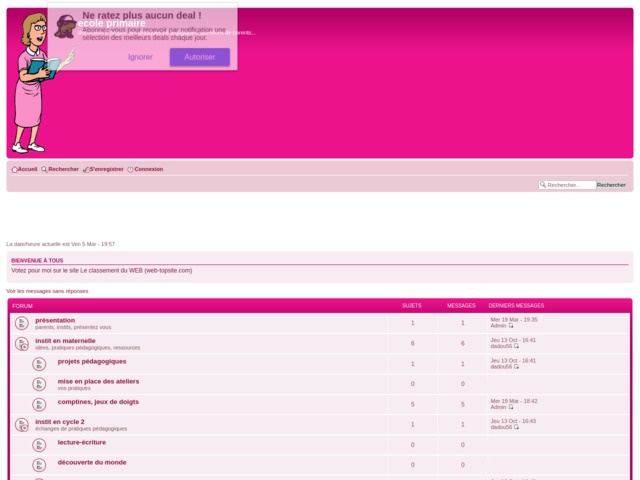The image size is (640, 480).
Task: View latest post icon in présentation row
Action: (x=511, y=326)
